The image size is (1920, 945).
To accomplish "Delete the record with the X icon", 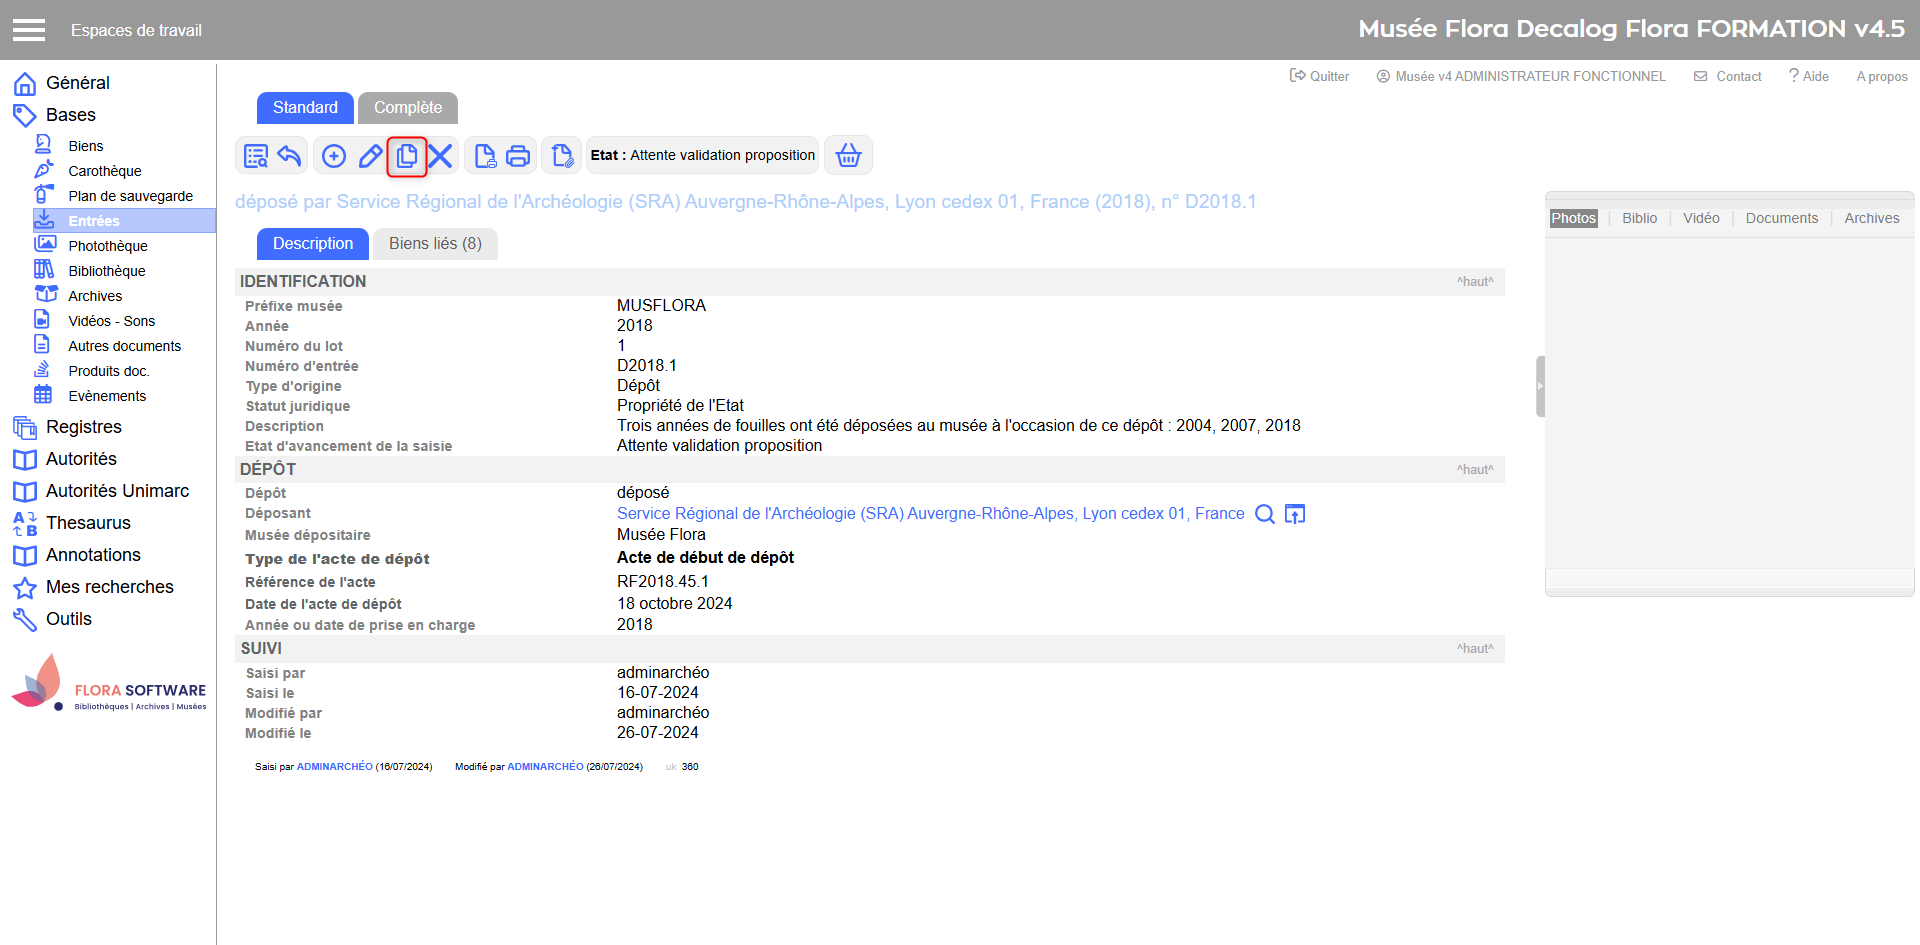I will pos(441,156).
